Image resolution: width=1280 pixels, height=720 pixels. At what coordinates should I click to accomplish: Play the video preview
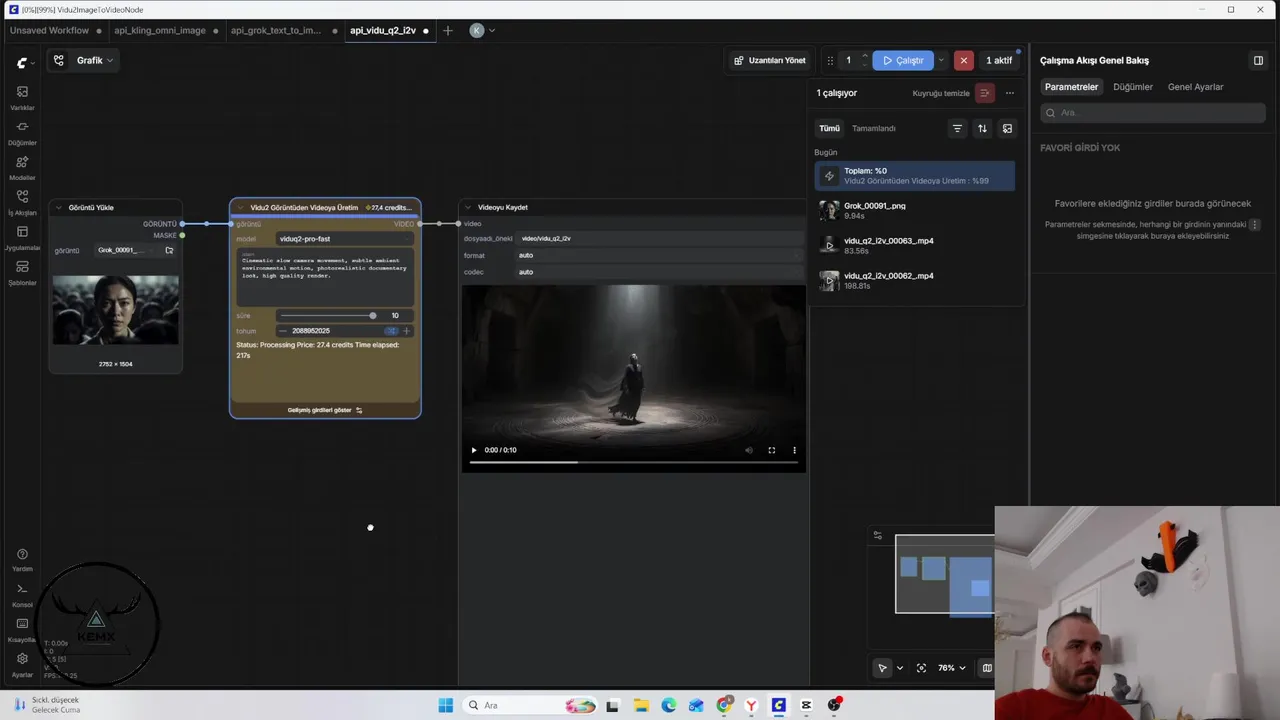[x=474, y=450]
